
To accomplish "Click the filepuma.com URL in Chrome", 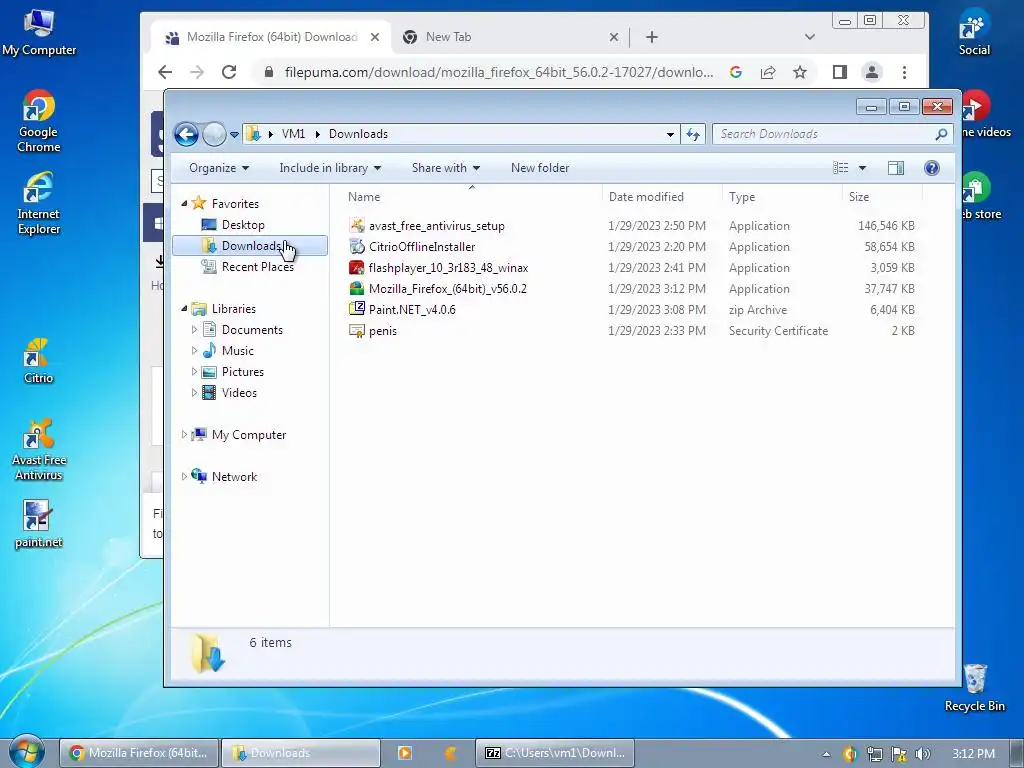I will click(x=499, y=72).
